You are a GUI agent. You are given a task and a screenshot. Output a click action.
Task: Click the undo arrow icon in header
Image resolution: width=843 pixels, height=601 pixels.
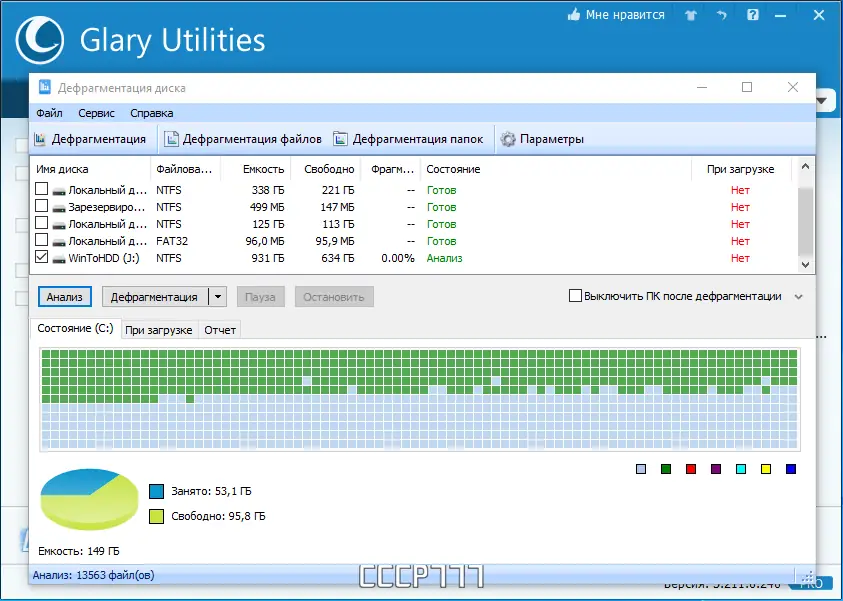point(721,16)
